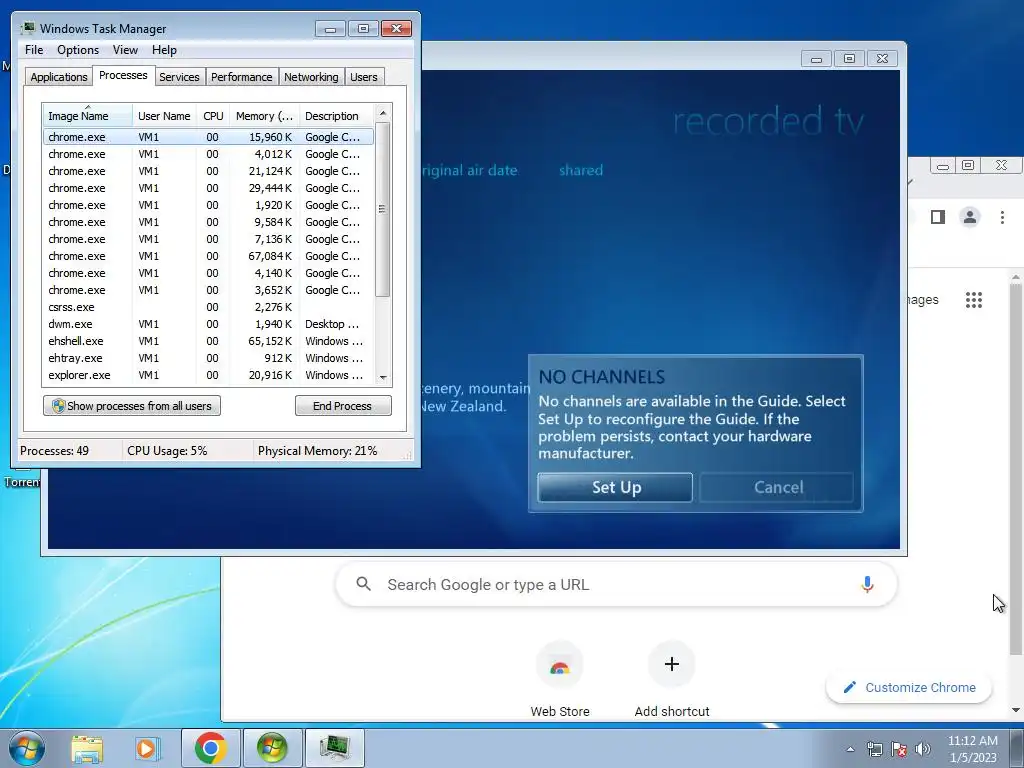The width and height of the screenshot is (1024, 768).
Task: Select the ehshell.exe process row
Action: pos(208,341)
